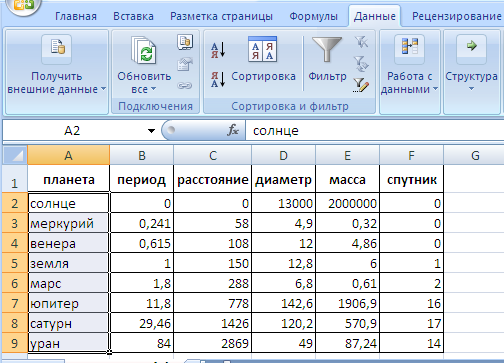Click the Clear filter icon
This screenshot has height=363, width=504.
[361, 42]
